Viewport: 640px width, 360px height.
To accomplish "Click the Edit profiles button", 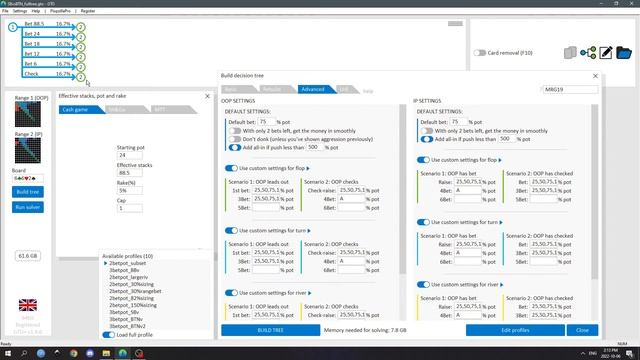I will coord(515,330).
